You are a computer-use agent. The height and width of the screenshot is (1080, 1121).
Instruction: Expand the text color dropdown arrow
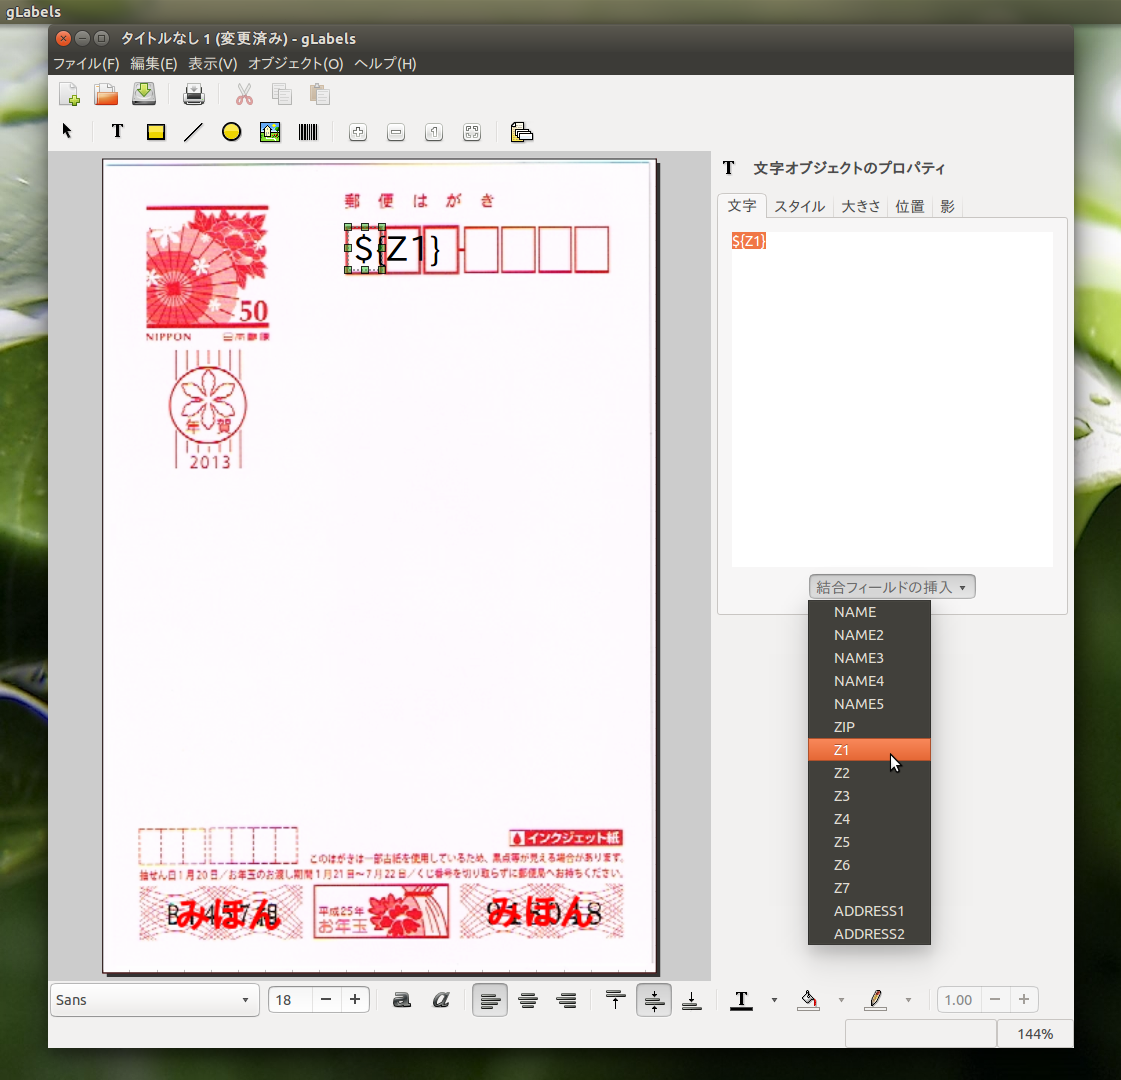[774, 1000]
